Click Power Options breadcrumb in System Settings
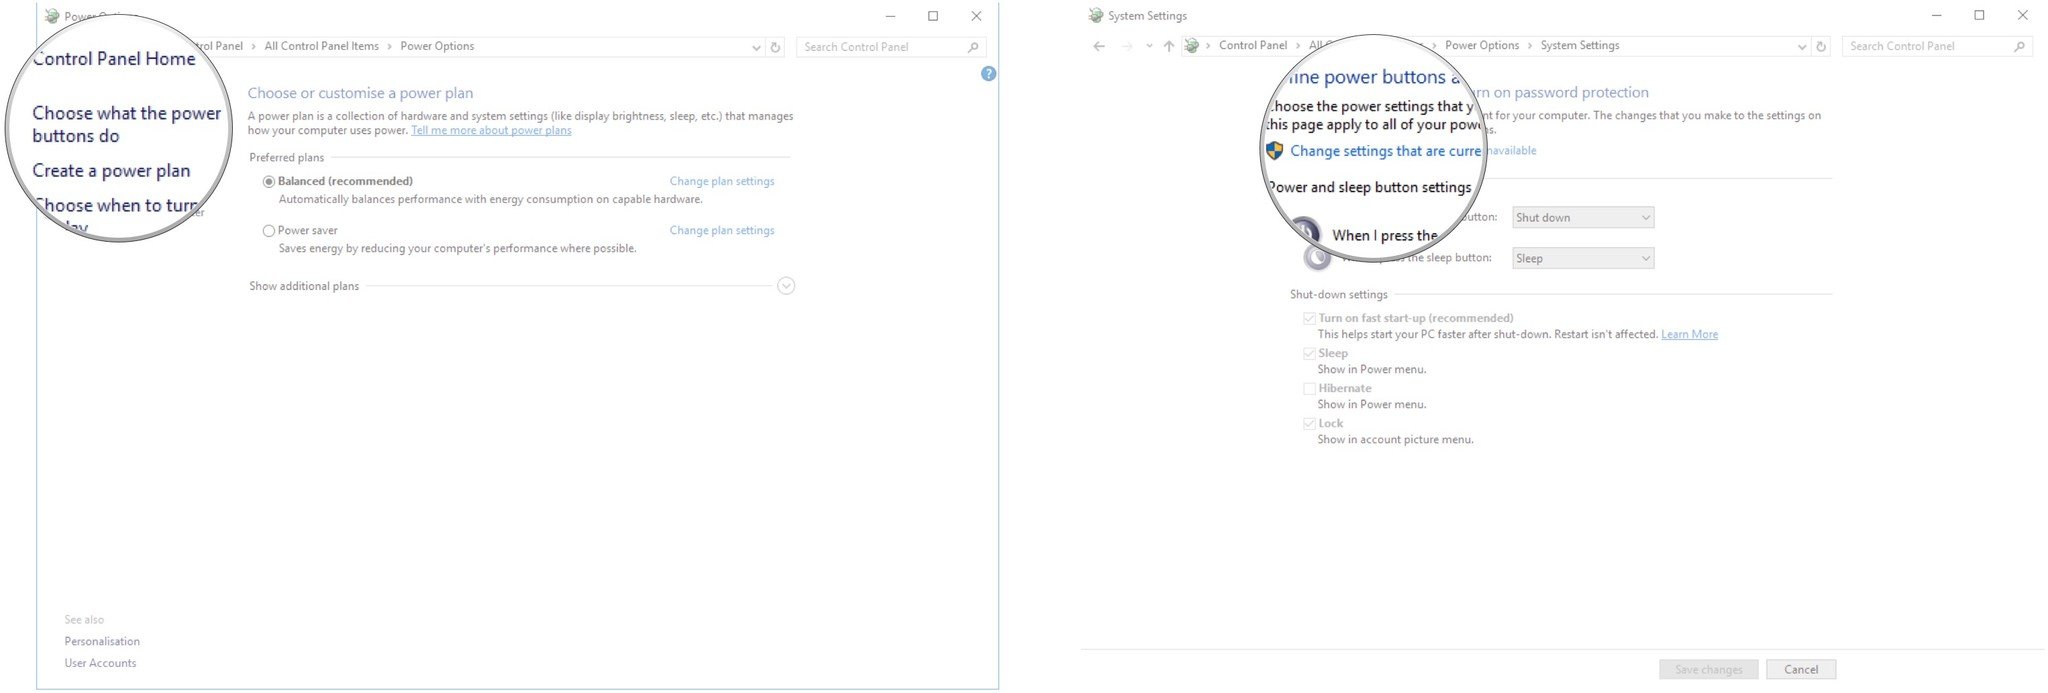The image size is (2048, 693). point(1481,46)
